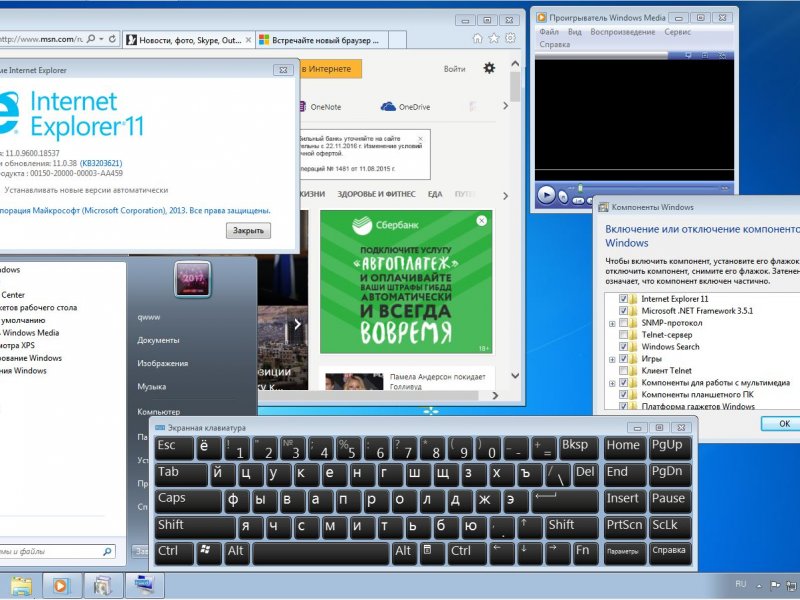Refresh the page from the address bar
Viewport: 800px width, 600px height.
click(x=112, y=39)
